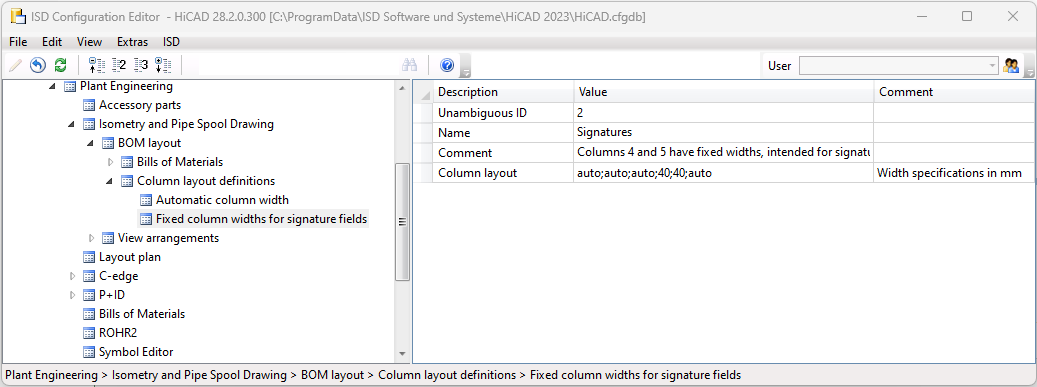Click the user management people icon
The height and width of the screenshot is (387, 1037).
point(1011,65)
